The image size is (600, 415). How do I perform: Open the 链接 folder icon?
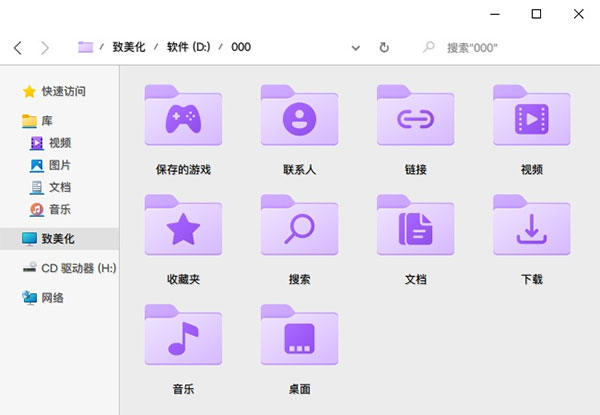pyautogui.click(x=415, y=119)
